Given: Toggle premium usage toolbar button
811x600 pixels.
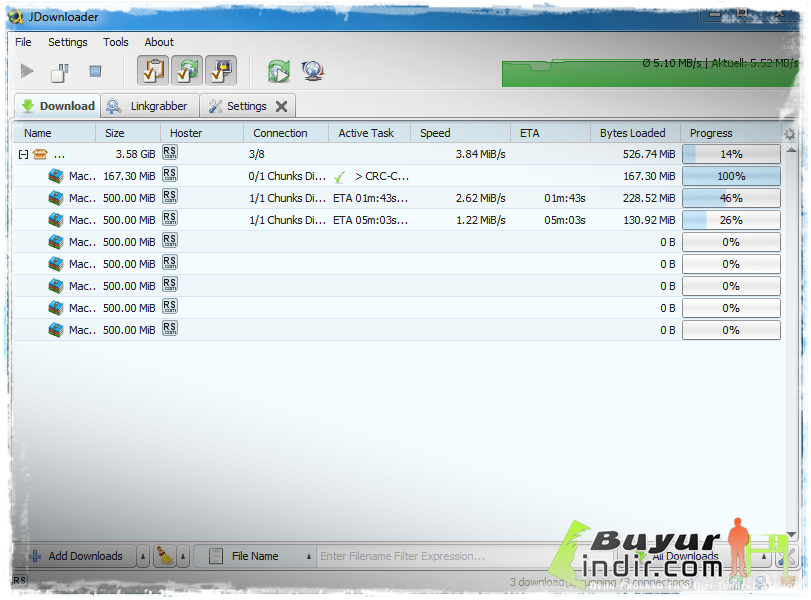Looking at the screenshot, I should coord(221,70).
